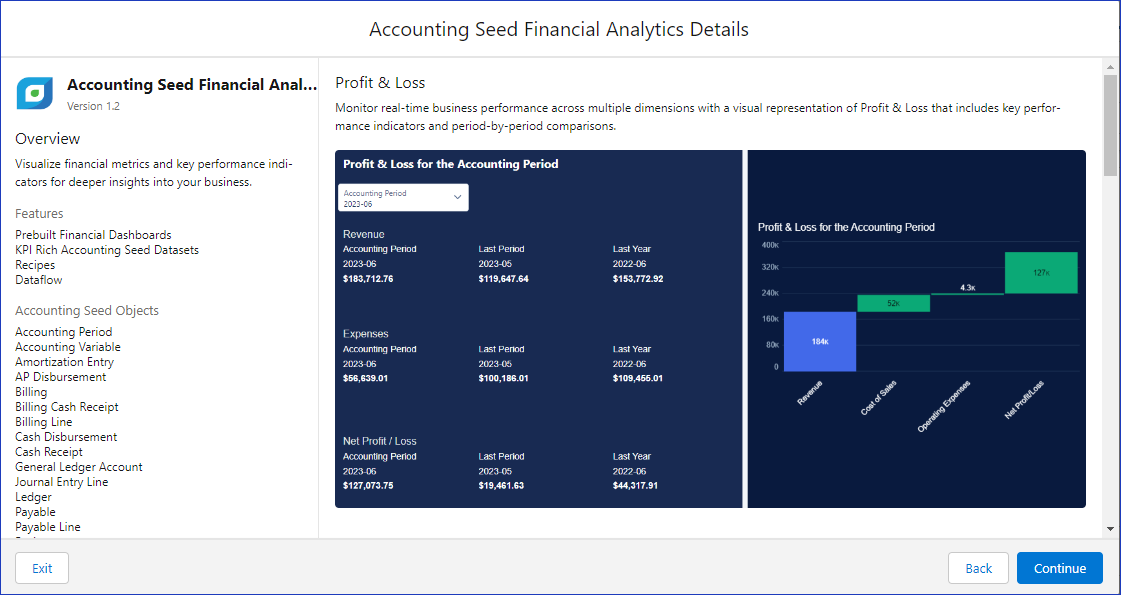Image resolution: width=1121 pixels, height=595 pixels.
Task: Click the 'Expenses' section label
Action: (366, 334)
